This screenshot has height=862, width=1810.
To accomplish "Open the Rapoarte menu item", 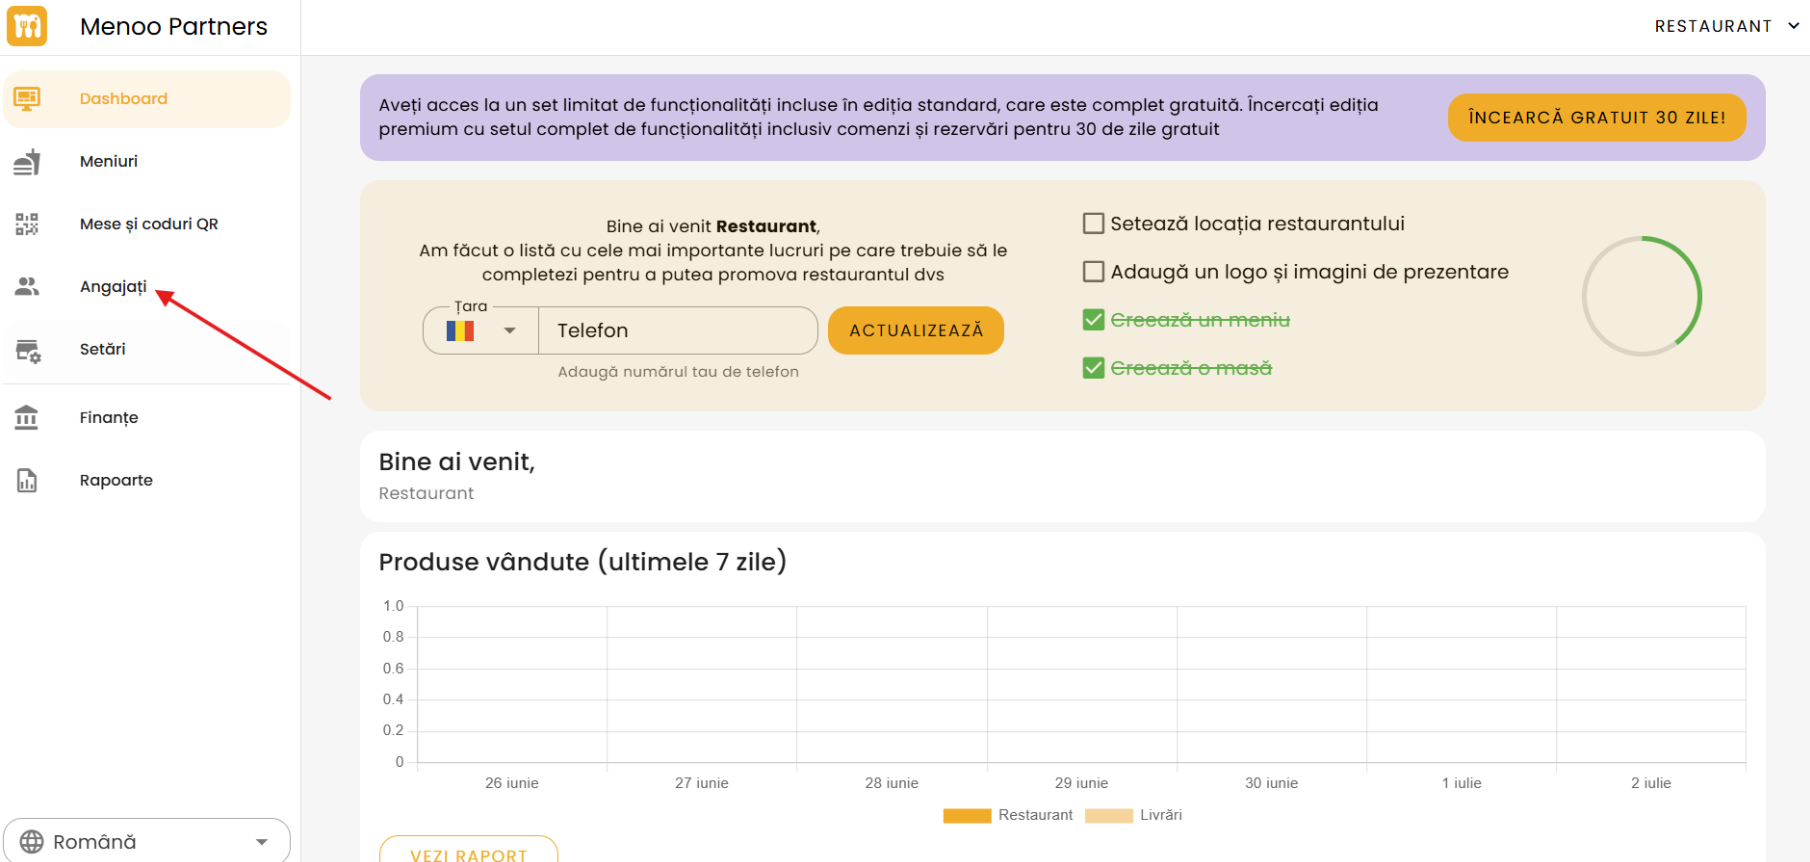I will coord(116,481).
